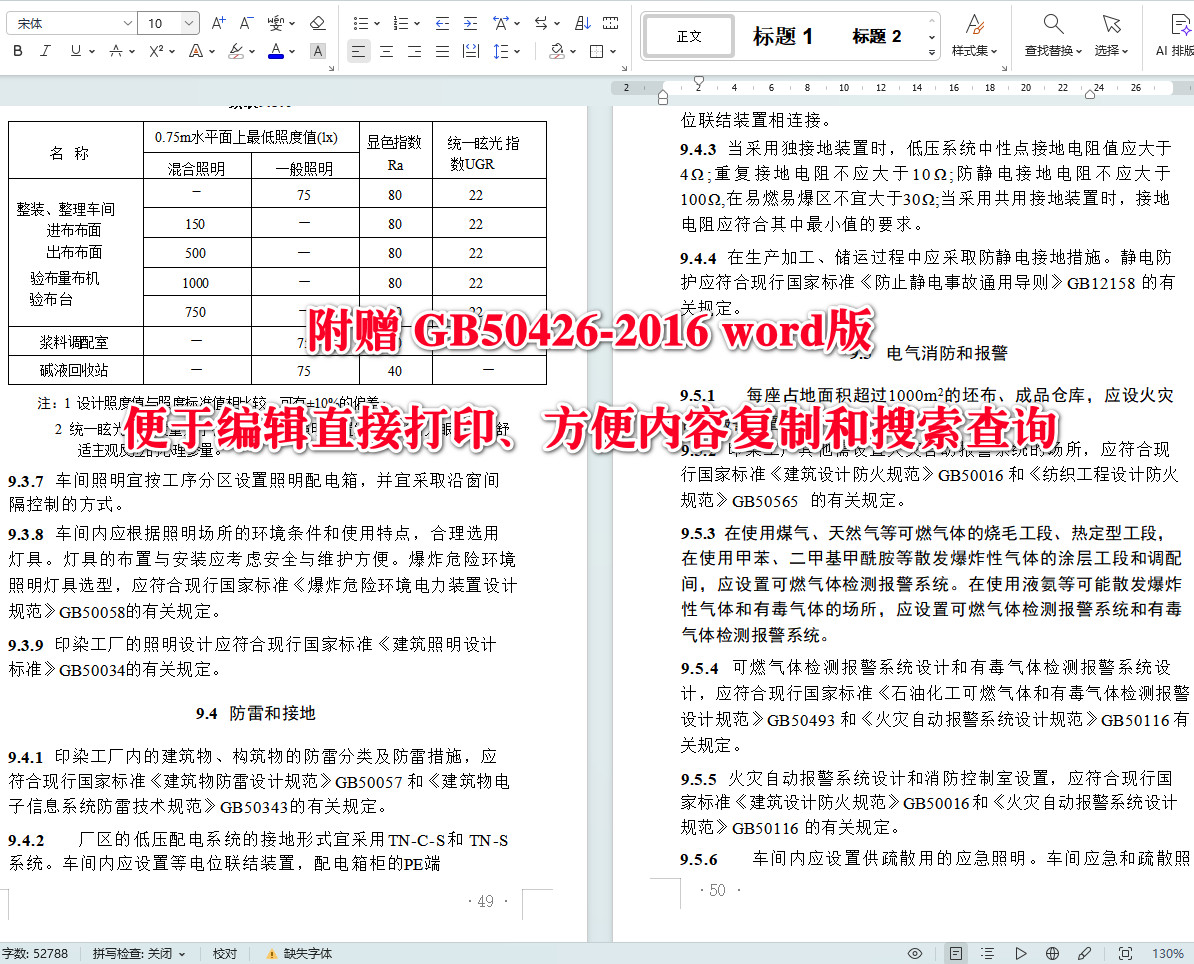Toggle eye protection mode icon

915,953
